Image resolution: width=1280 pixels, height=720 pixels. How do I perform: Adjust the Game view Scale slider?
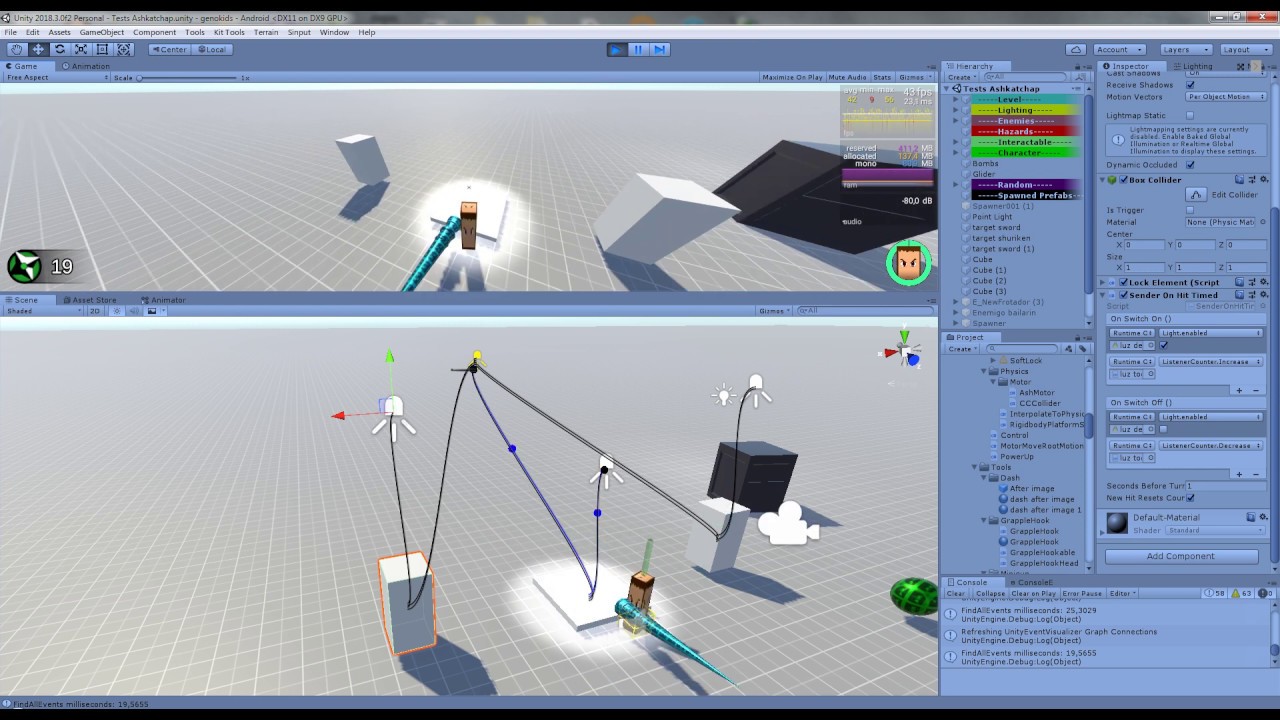[187, 77]
